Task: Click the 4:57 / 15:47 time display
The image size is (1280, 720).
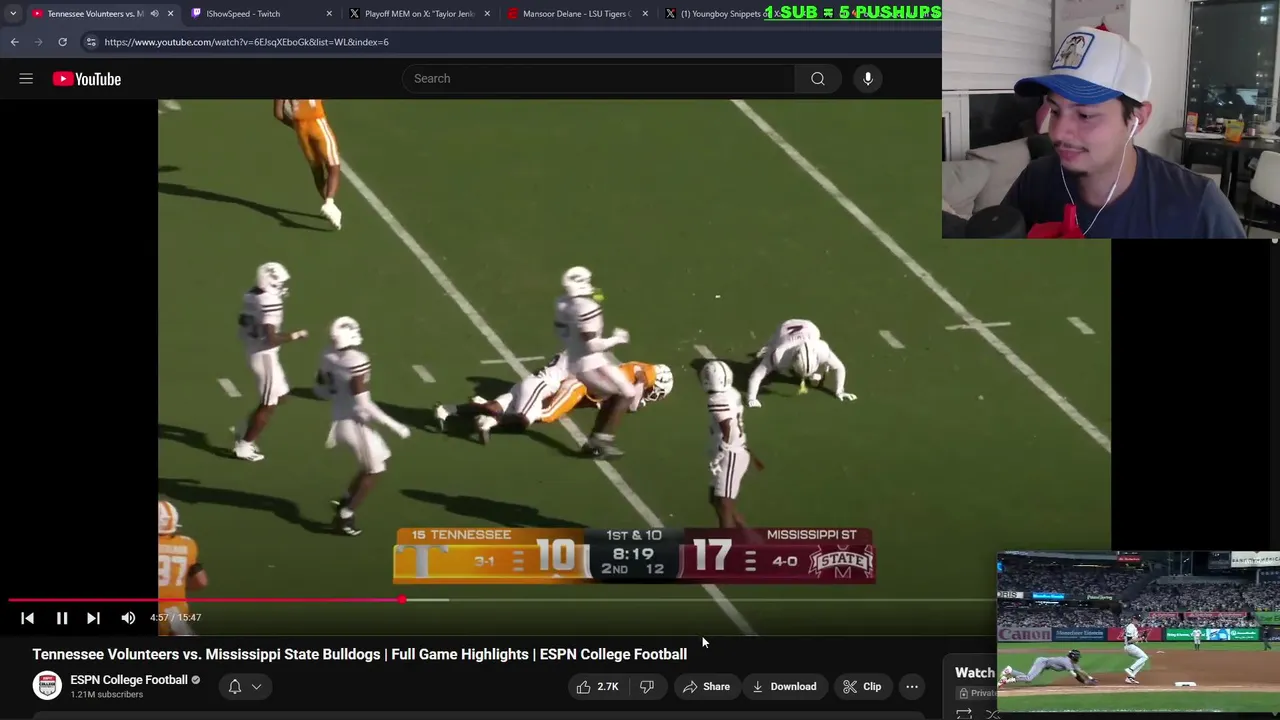Action: [x=176, y=618]
